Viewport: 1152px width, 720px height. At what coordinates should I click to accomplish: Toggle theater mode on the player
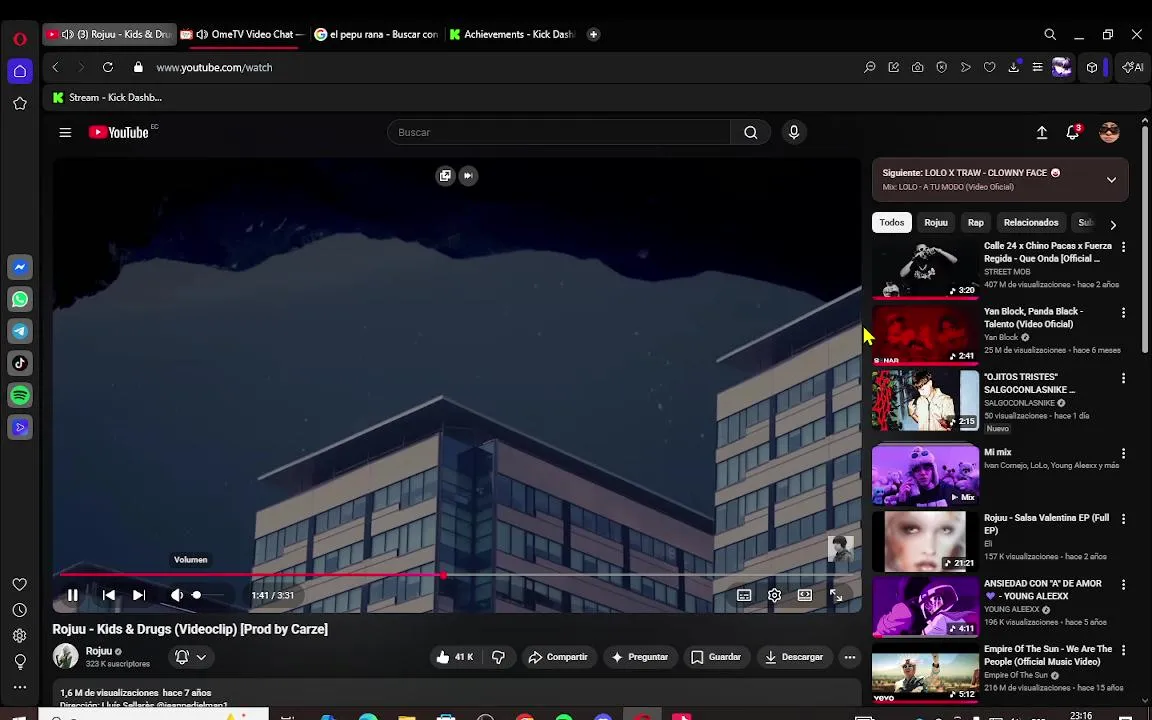(x=805, y=595)
